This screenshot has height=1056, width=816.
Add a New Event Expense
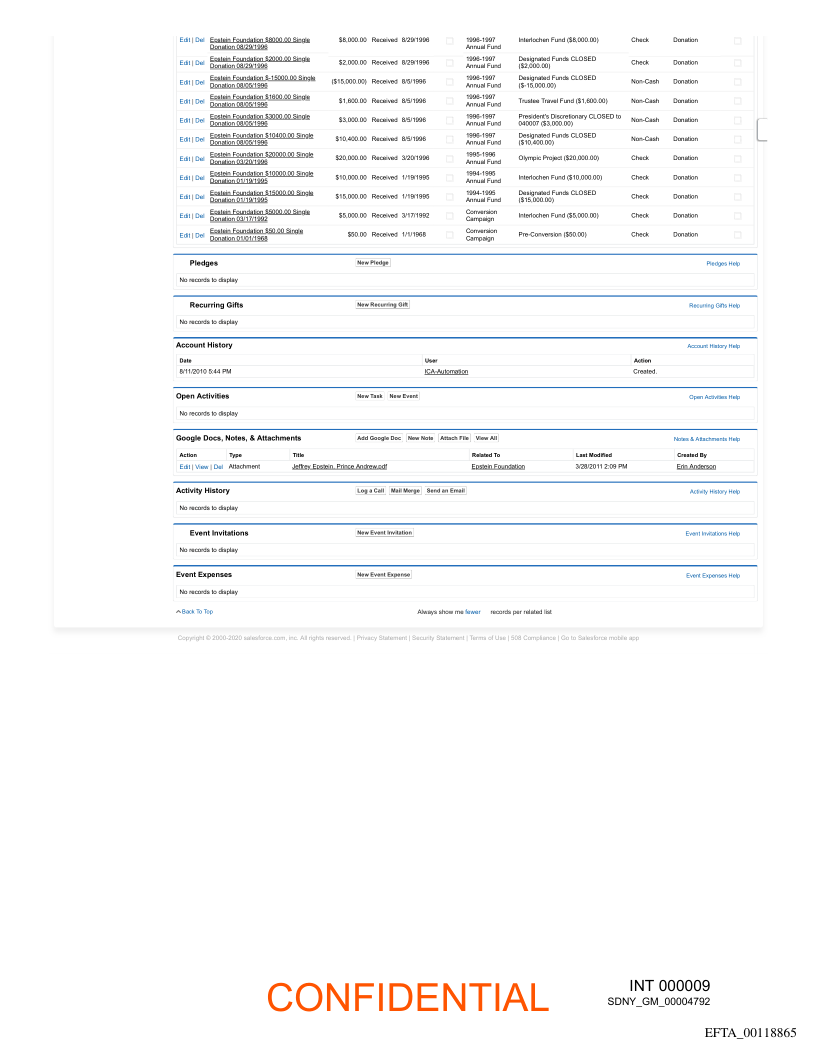point(384,575)
